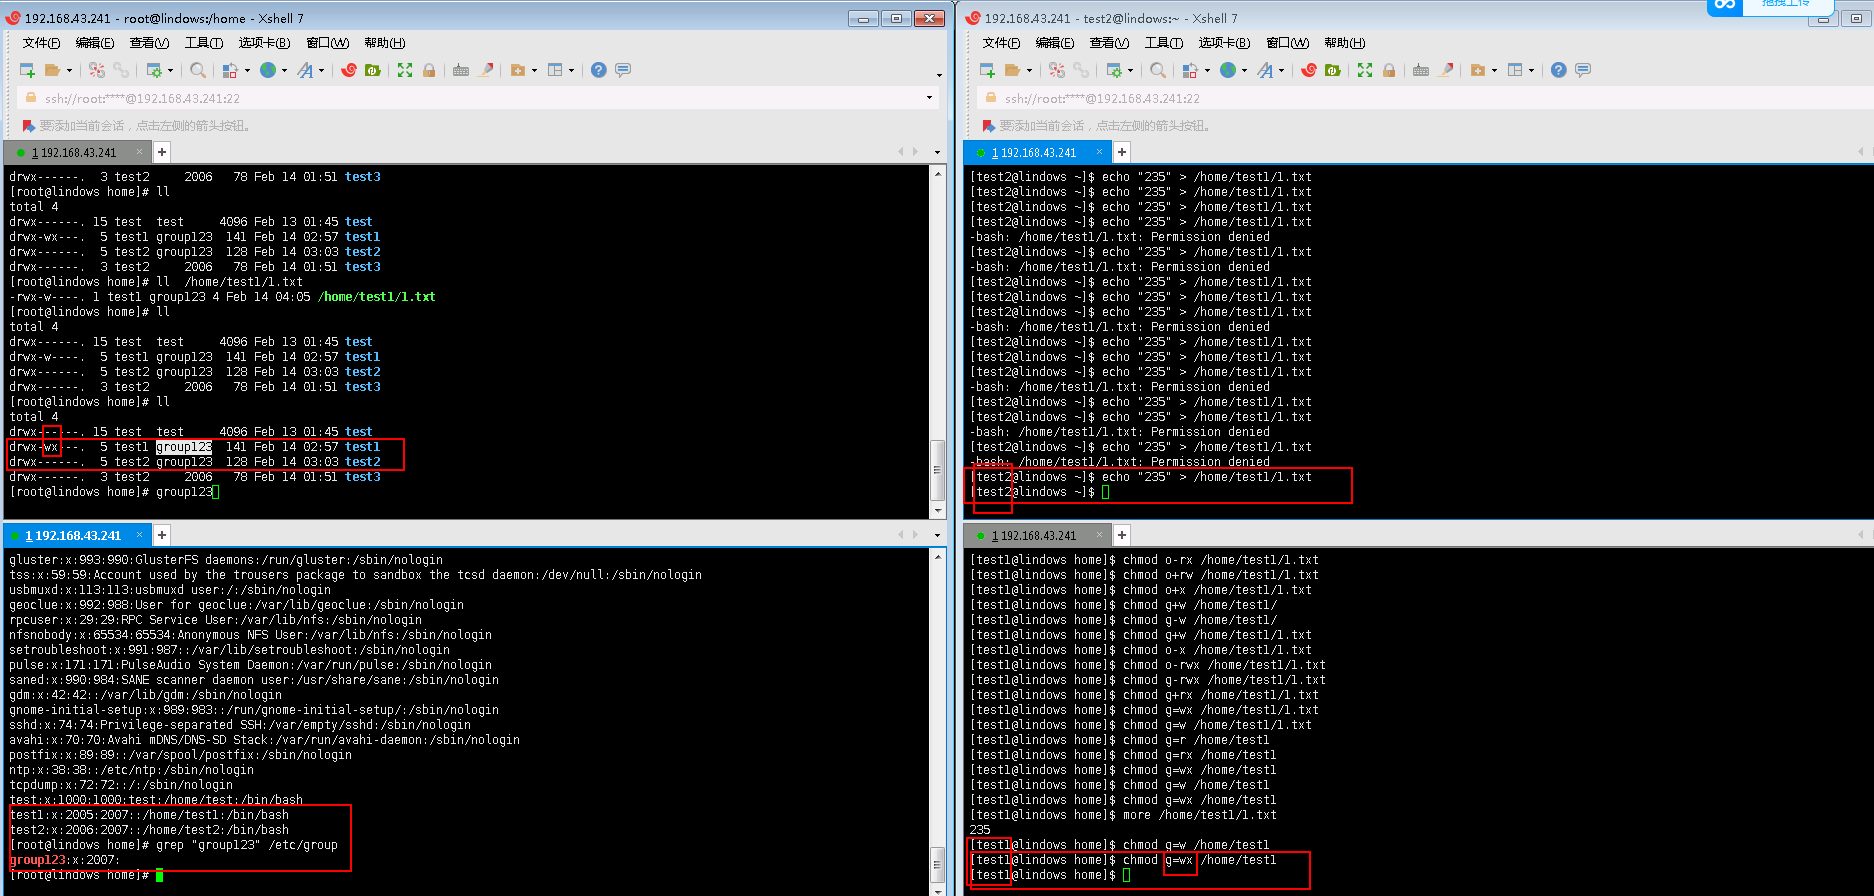Screen dimensions: 1874x896
Task: Click red Xmanager swirl icon in left toolbar
Action: coord(349,70)
